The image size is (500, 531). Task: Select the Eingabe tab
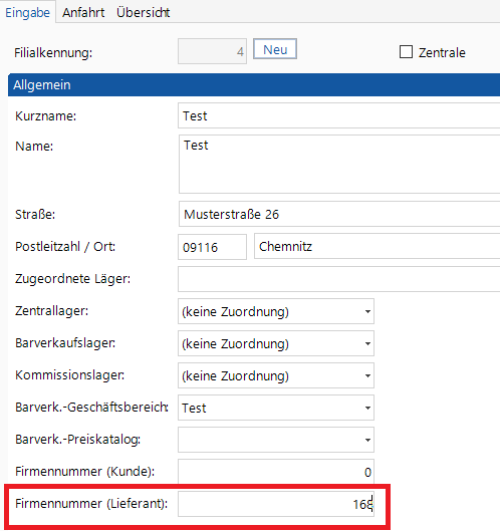(x=27, y=13)
